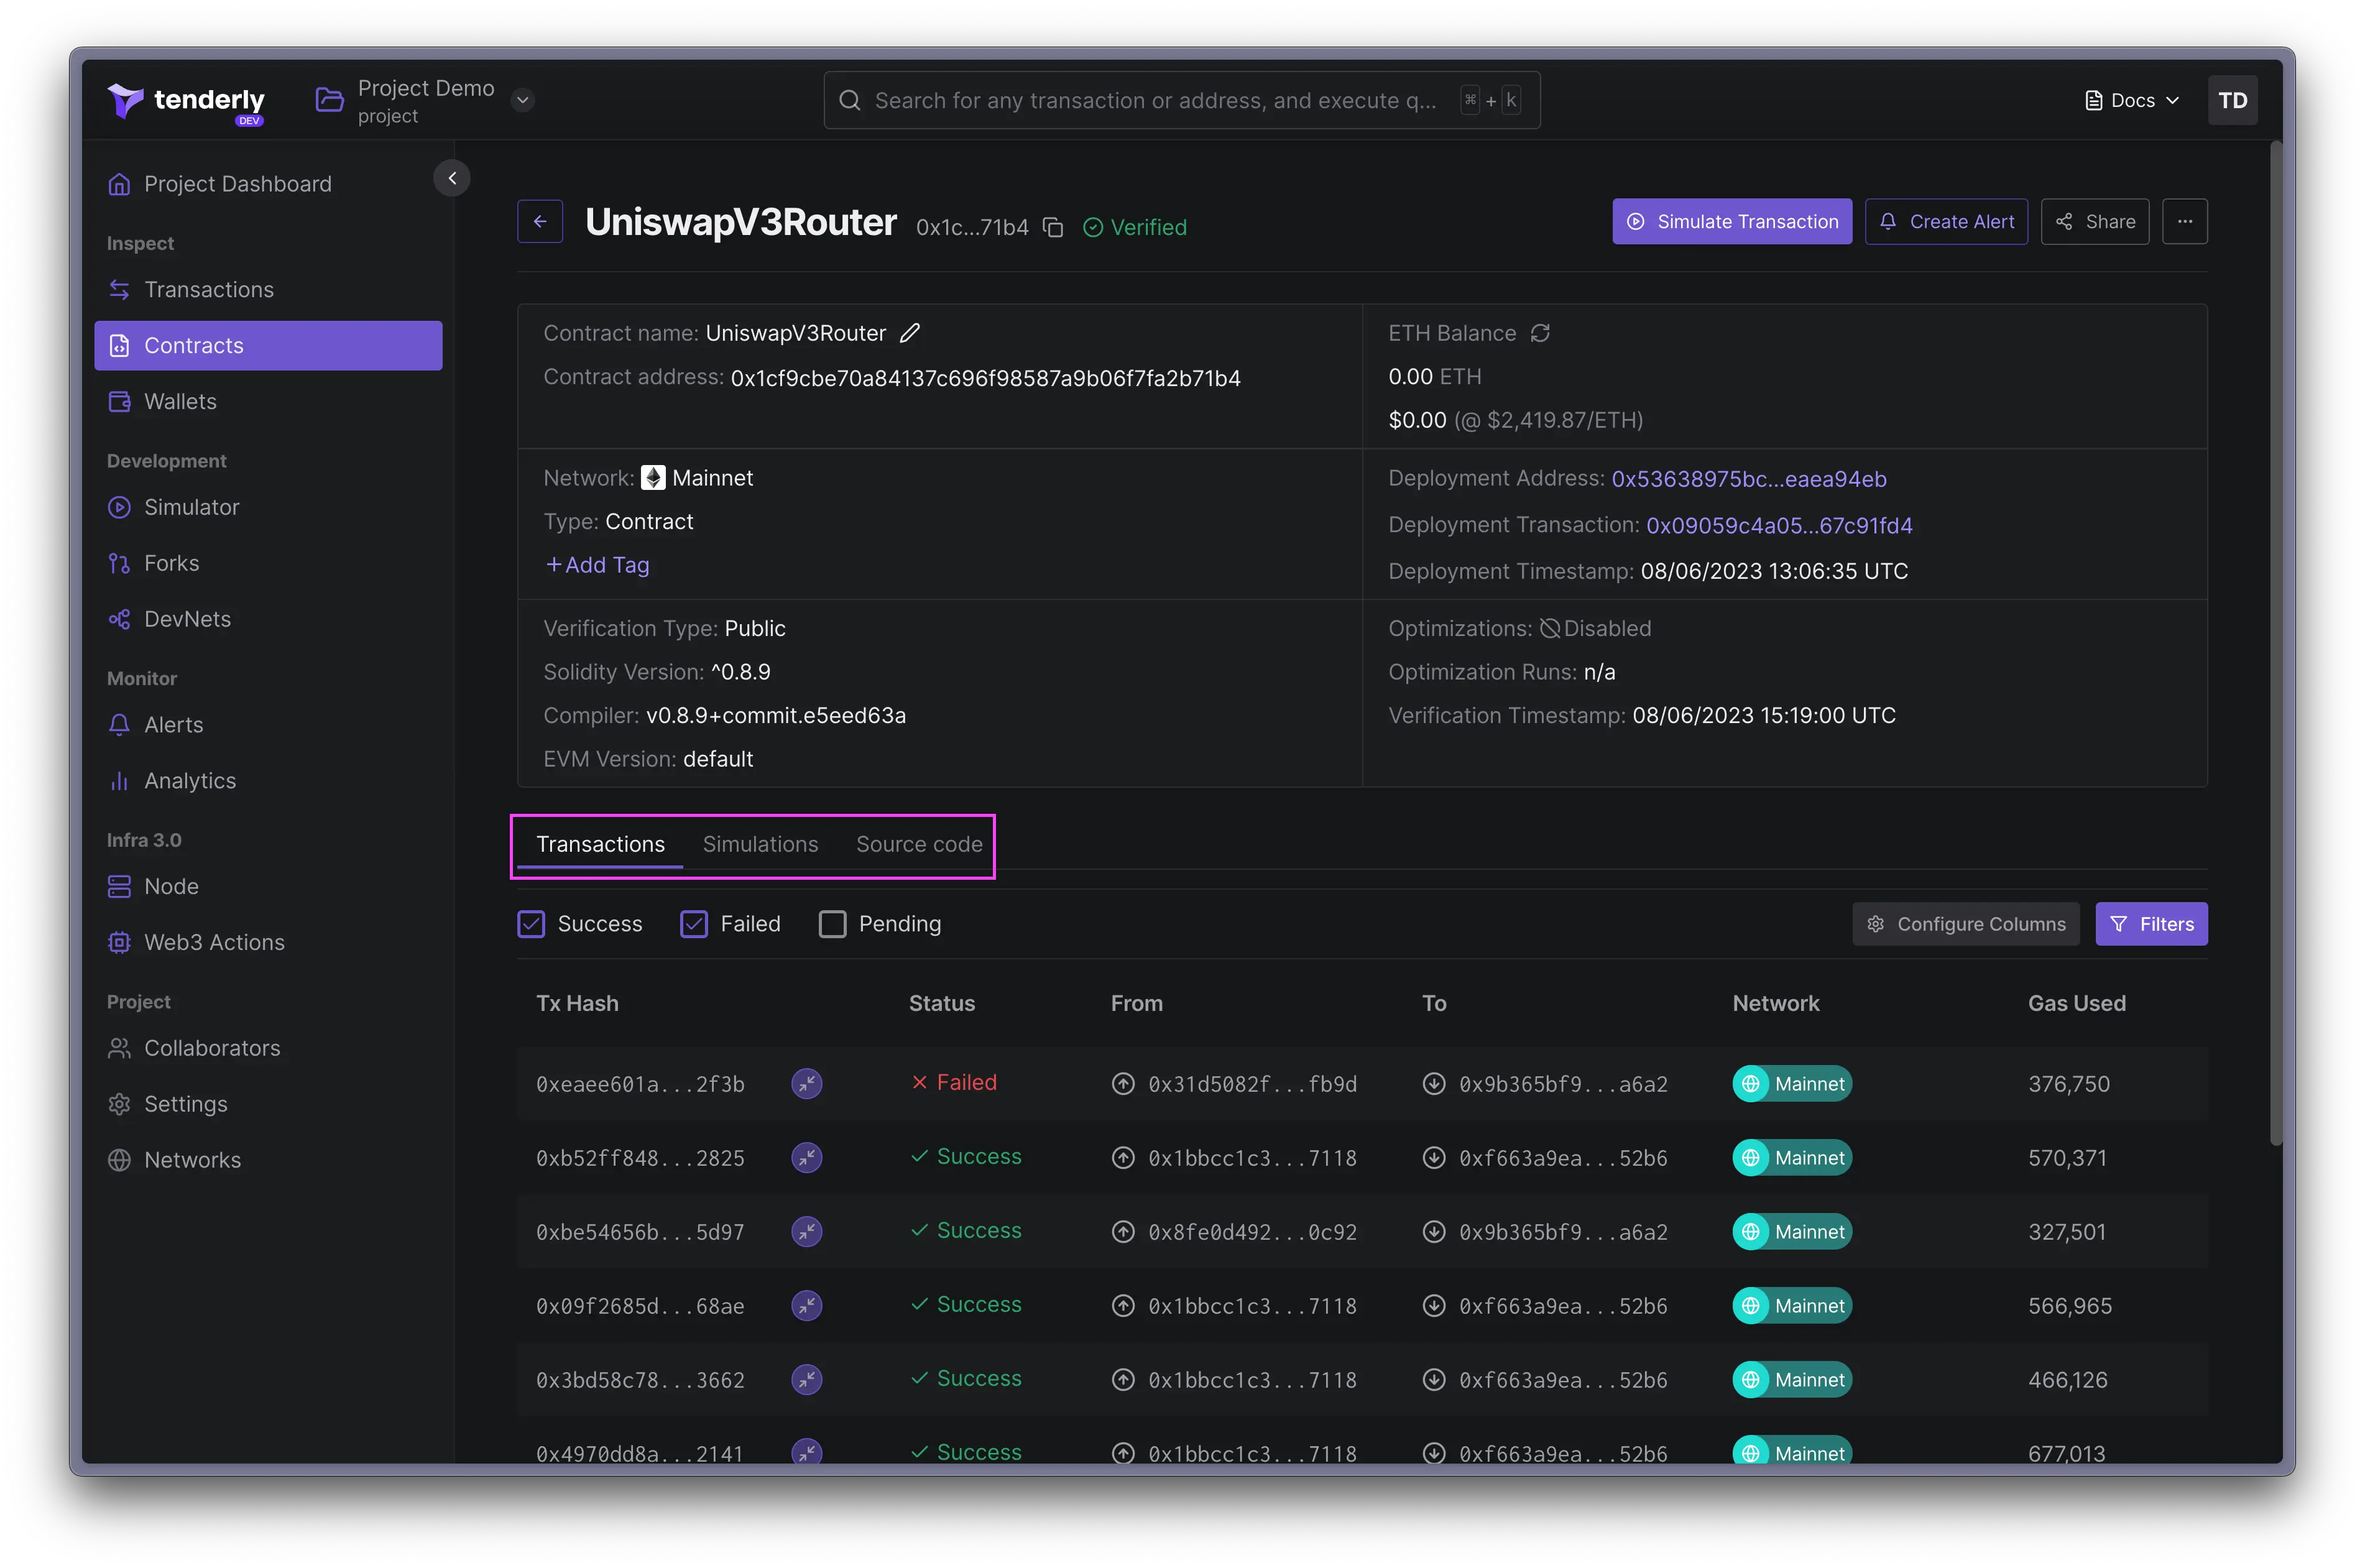Click the Simulate Transaction button

pyautogui.click(x=1731, y=221)
